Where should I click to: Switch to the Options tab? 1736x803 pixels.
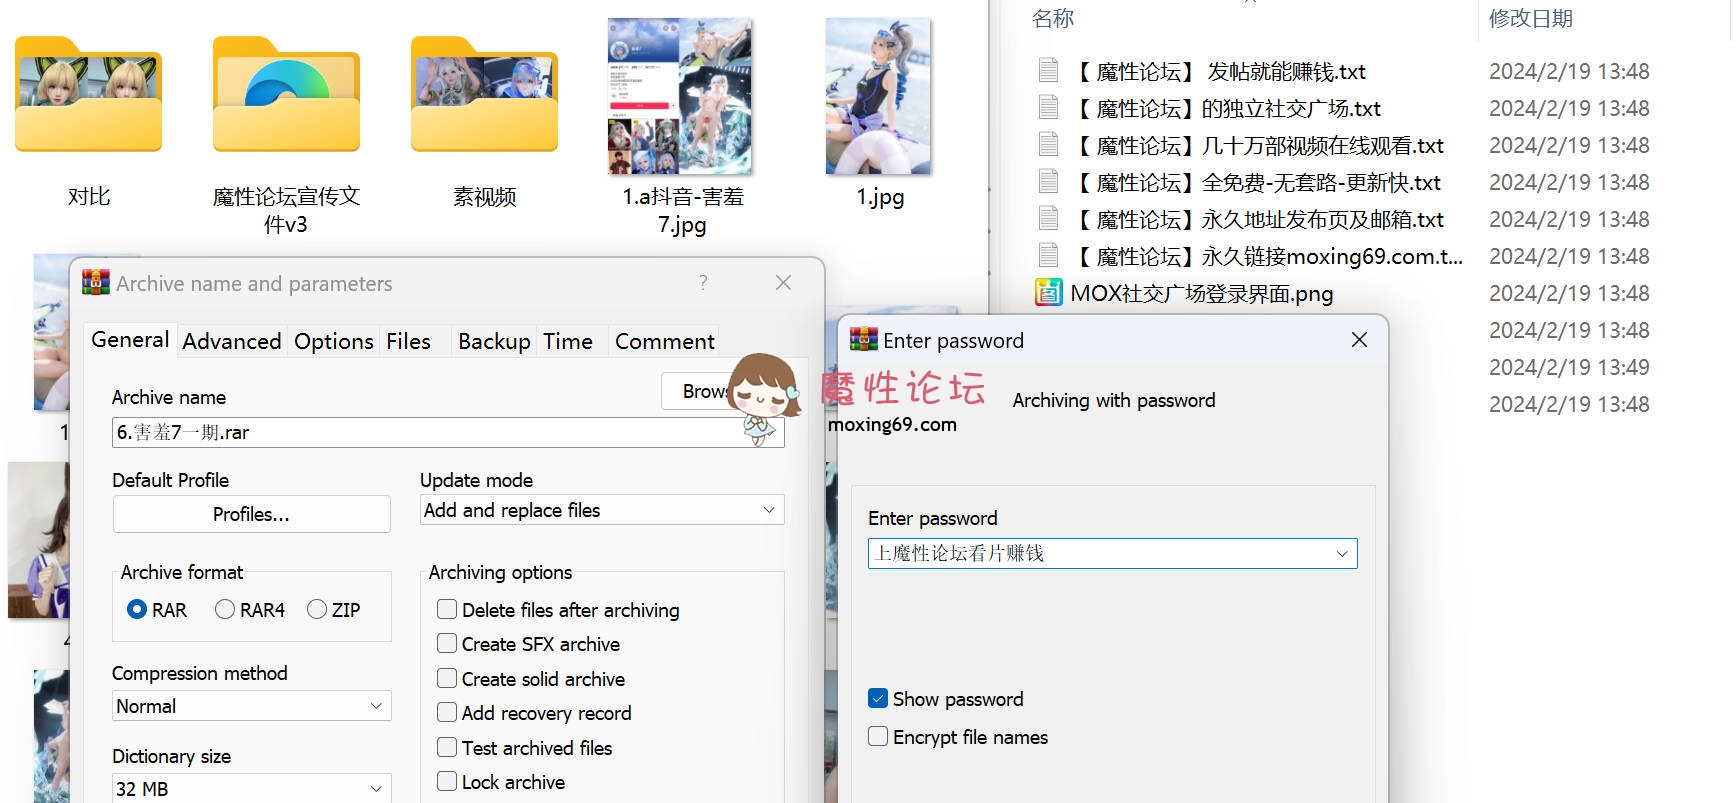[333, 341]
